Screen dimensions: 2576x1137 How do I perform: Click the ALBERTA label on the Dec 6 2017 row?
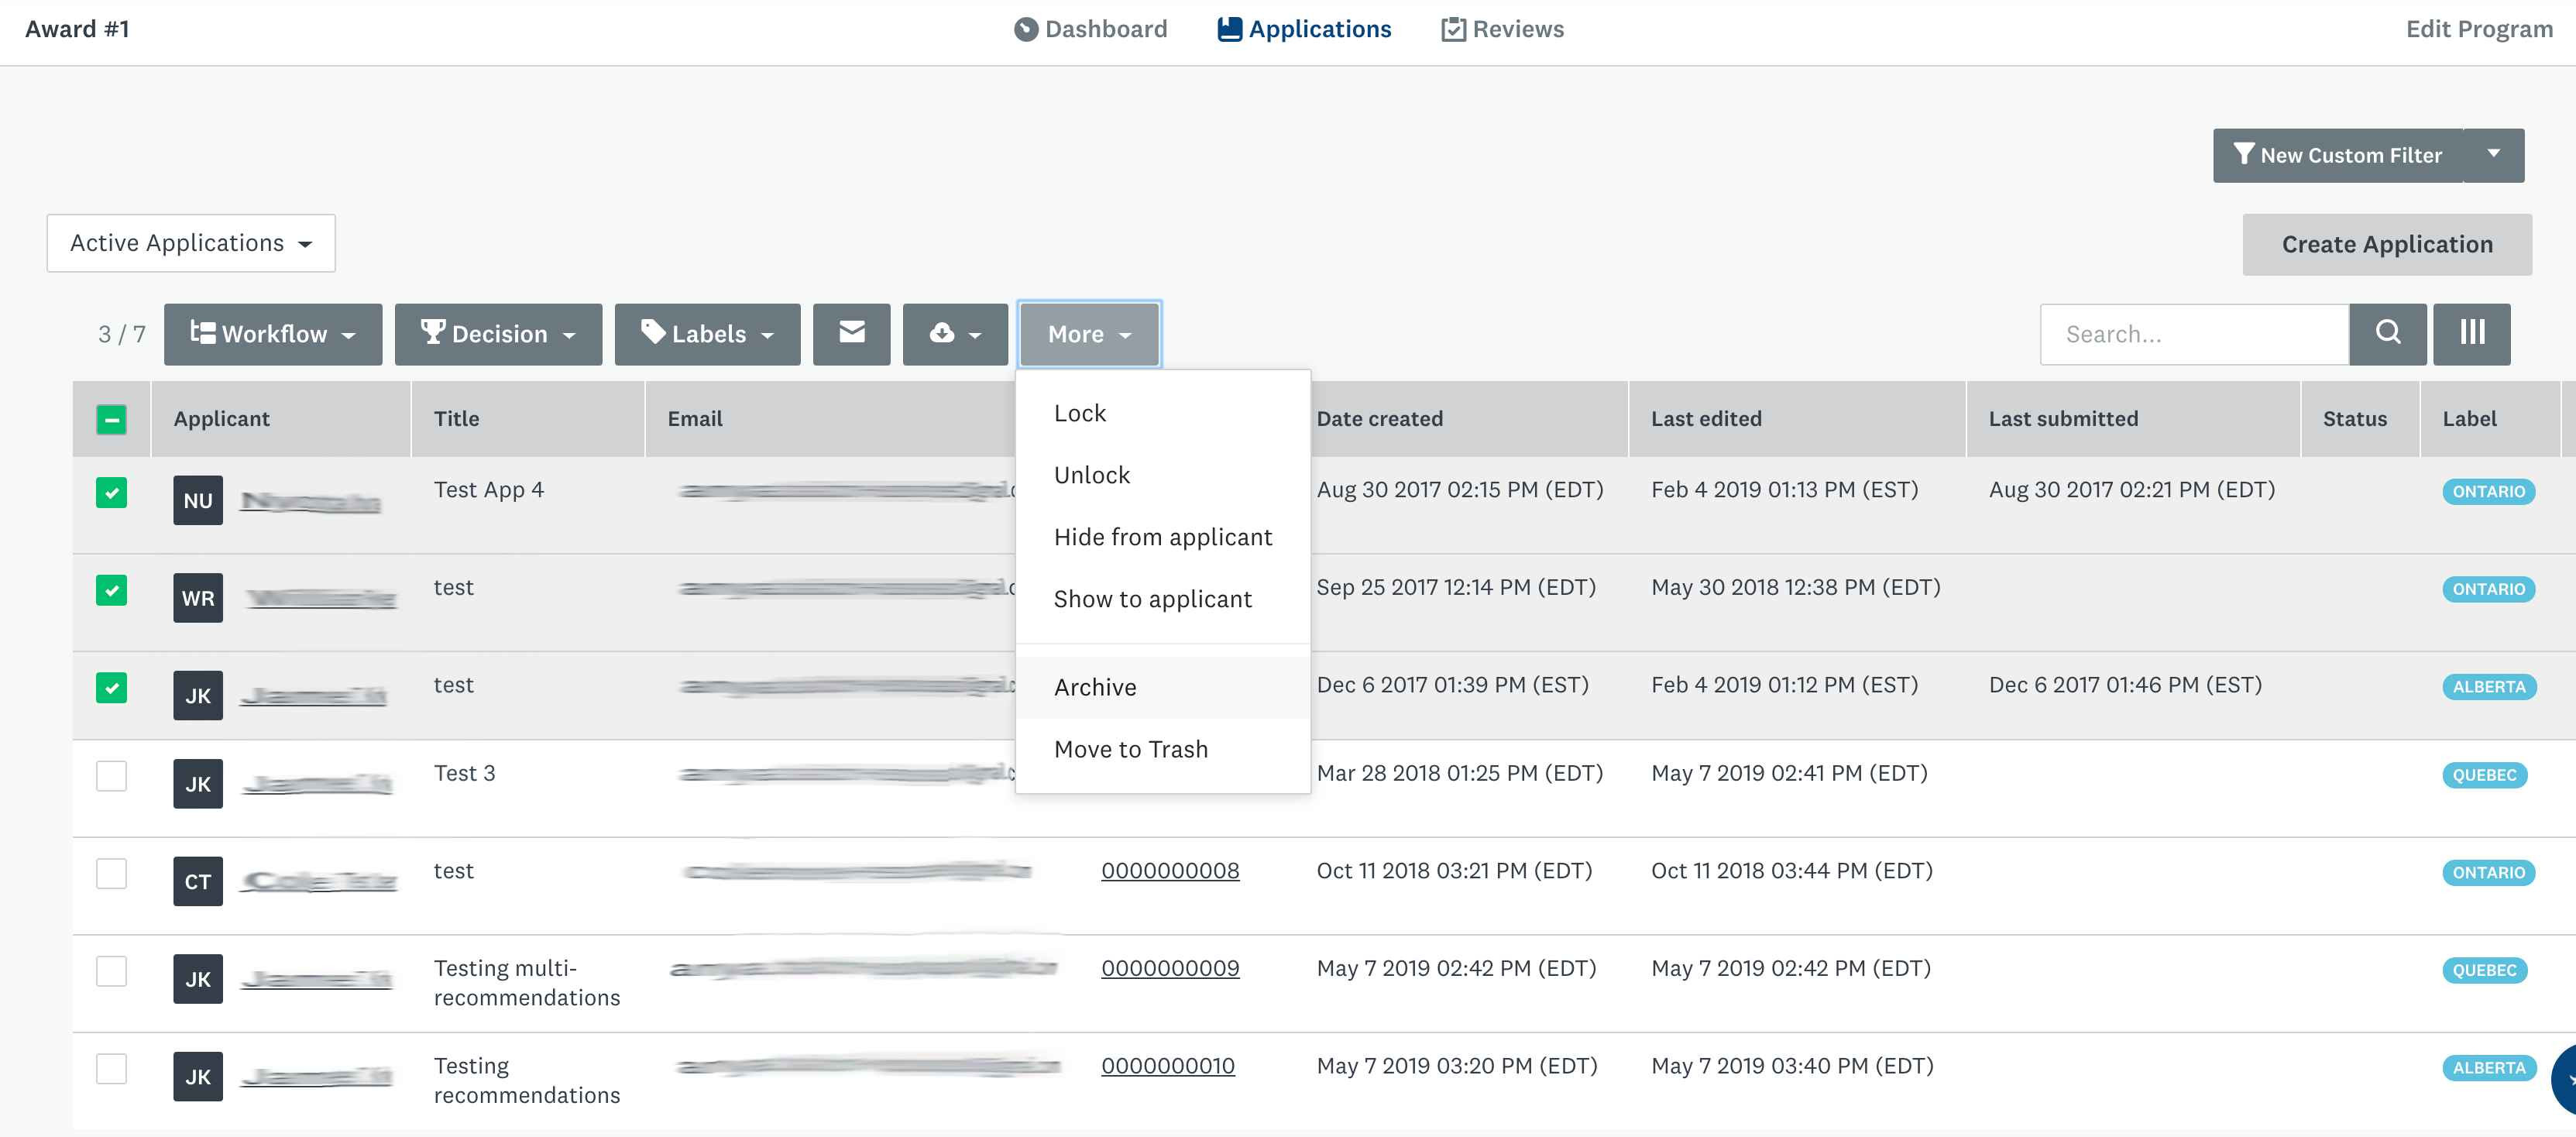pyautogui.click(x=2489, y=687)
